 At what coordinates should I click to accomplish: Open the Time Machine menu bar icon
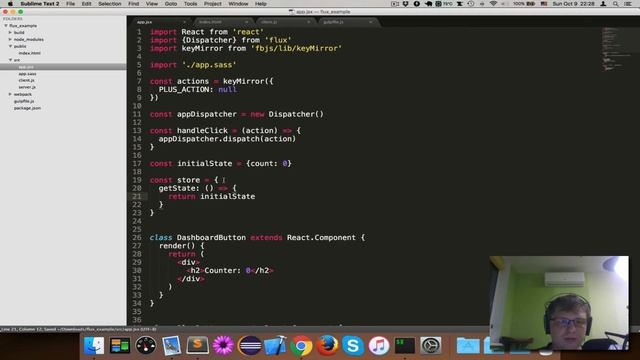(471, 4)
